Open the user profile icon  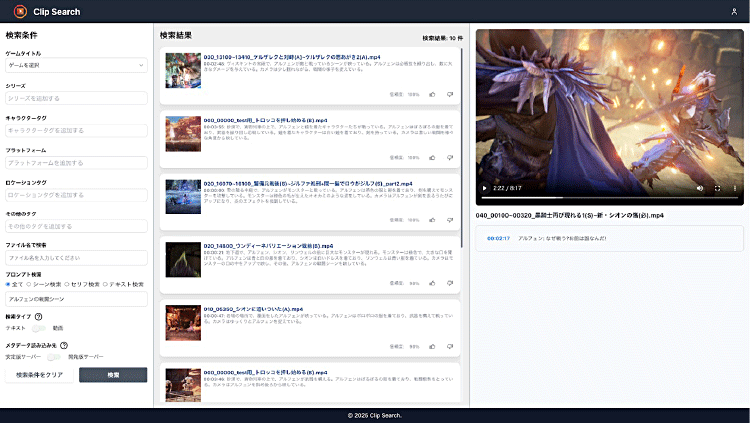734,11
